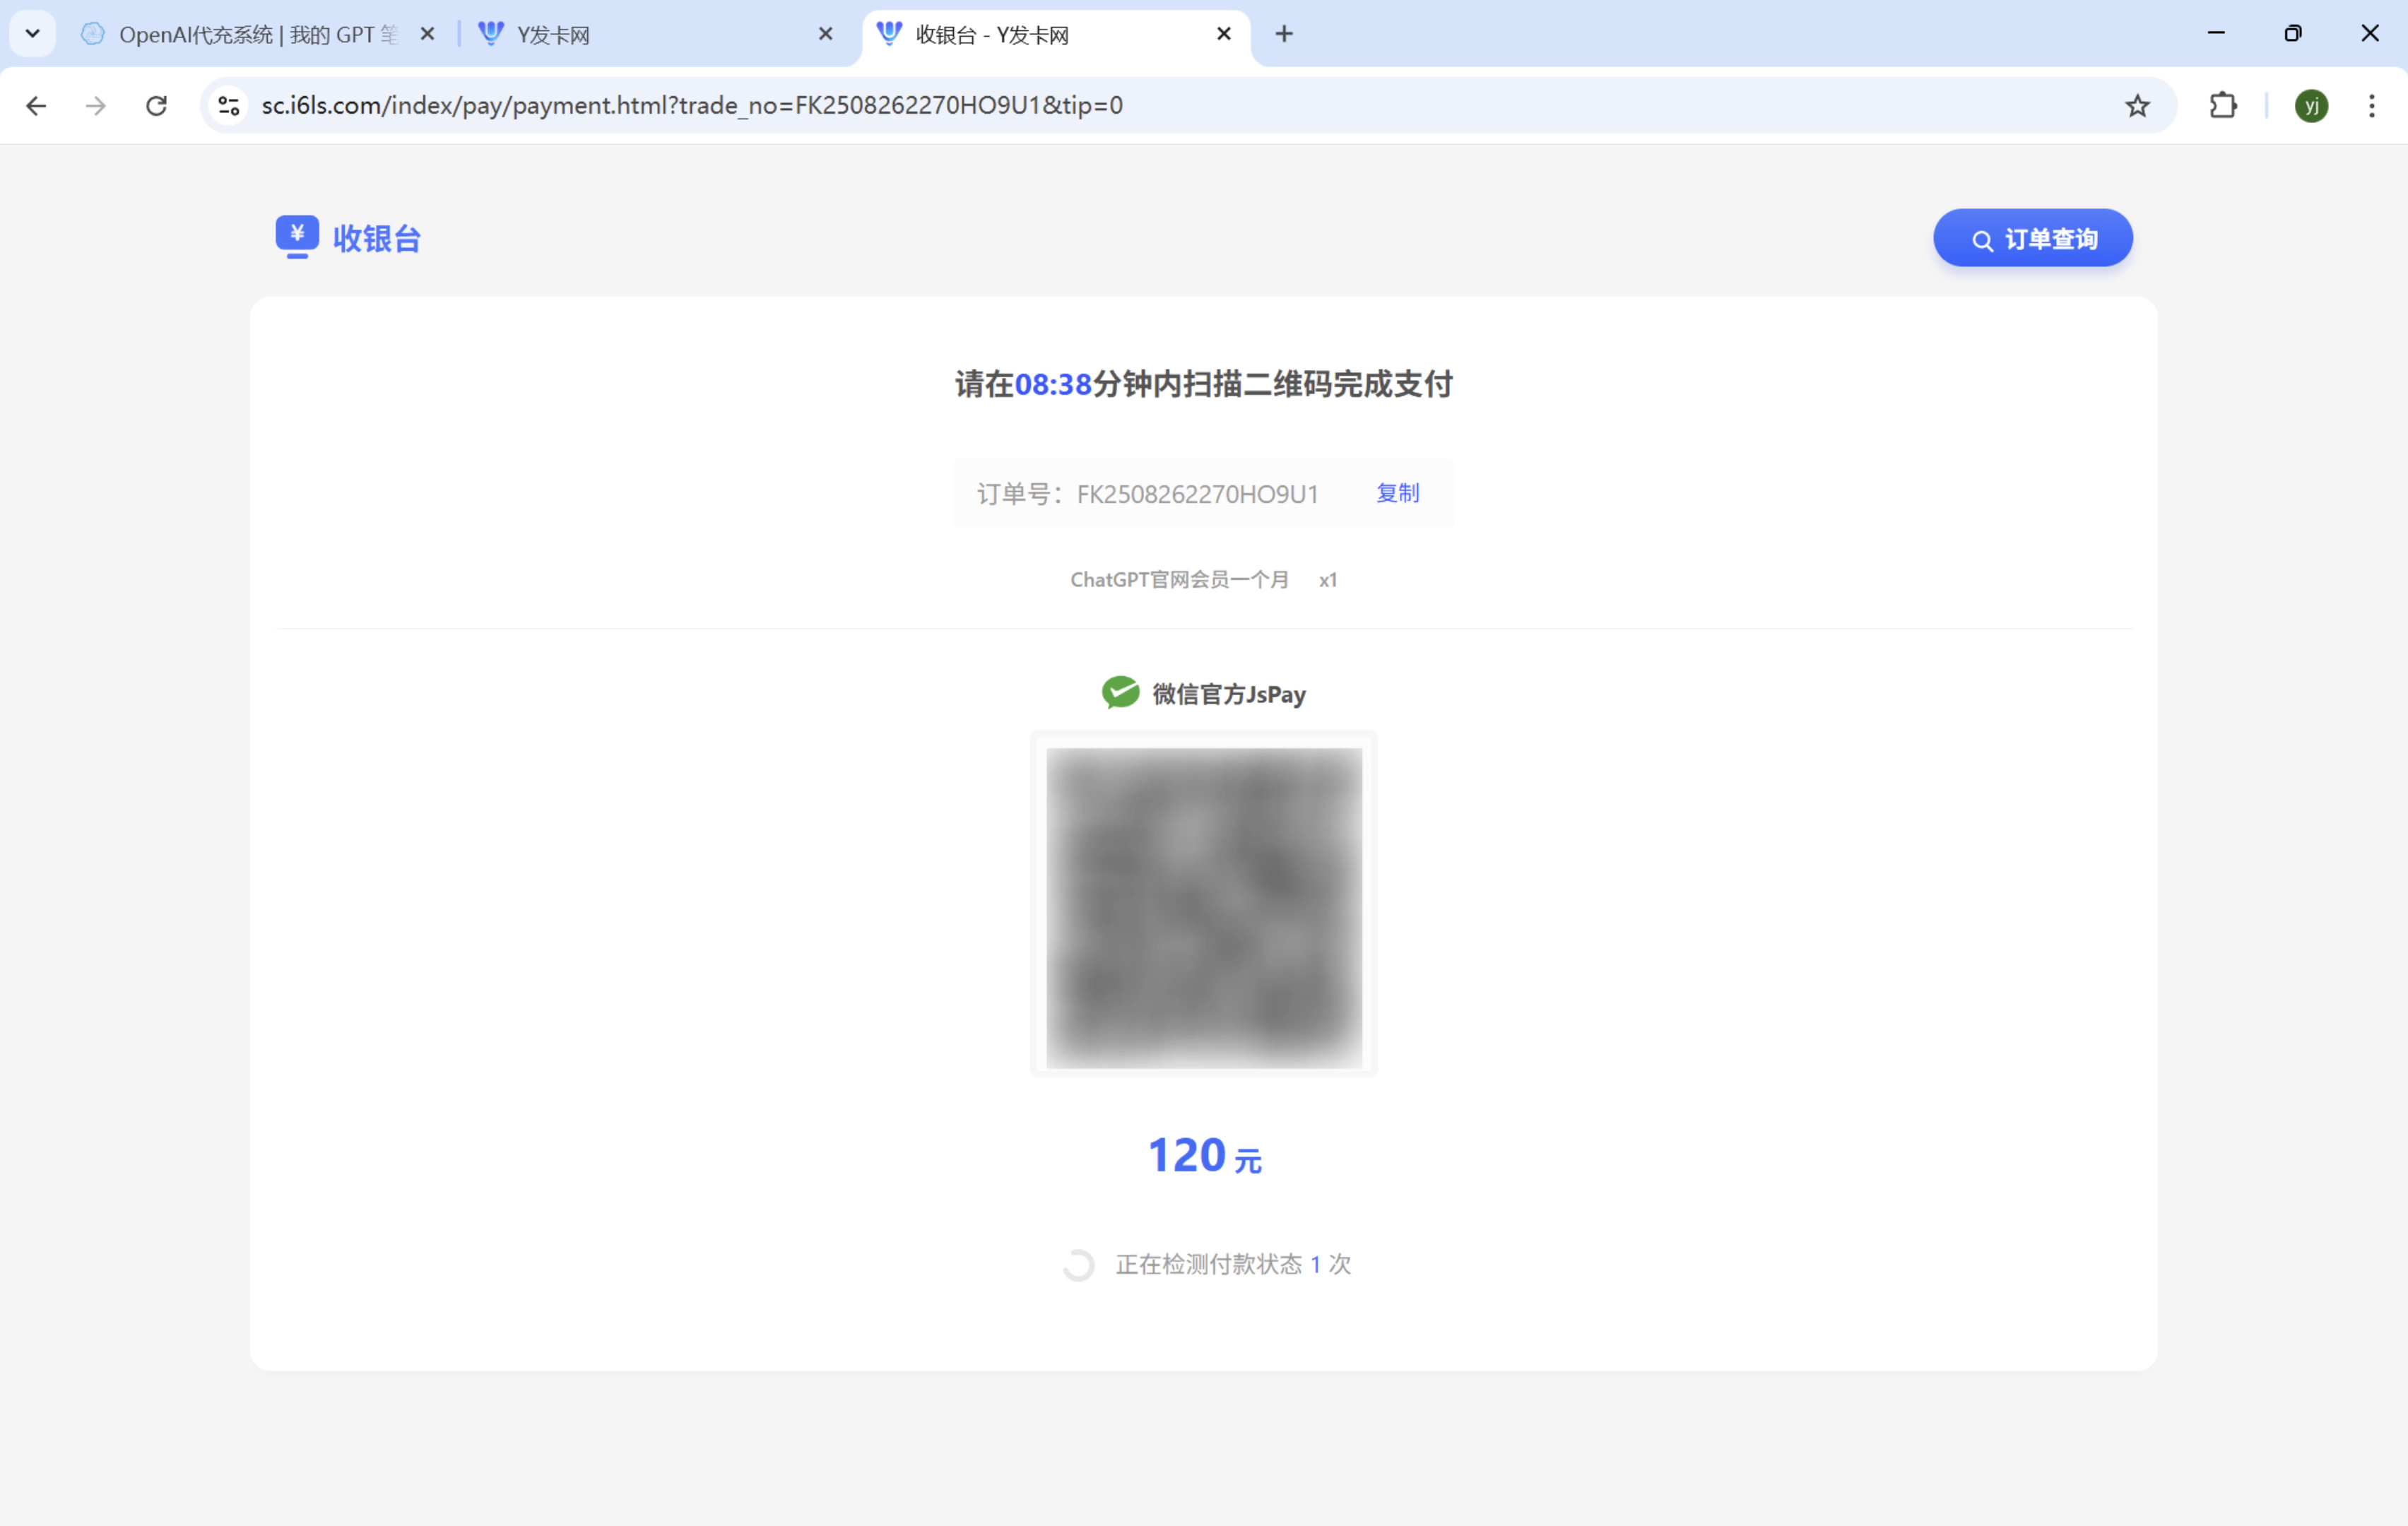Click the 订单查询 order query button
2408x1526 pixels.
[2032, 238]
